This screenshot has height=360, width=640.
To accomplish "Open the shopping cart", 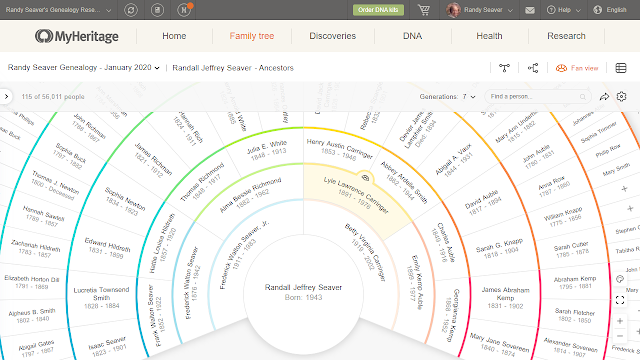I will [x=424, y=10].
